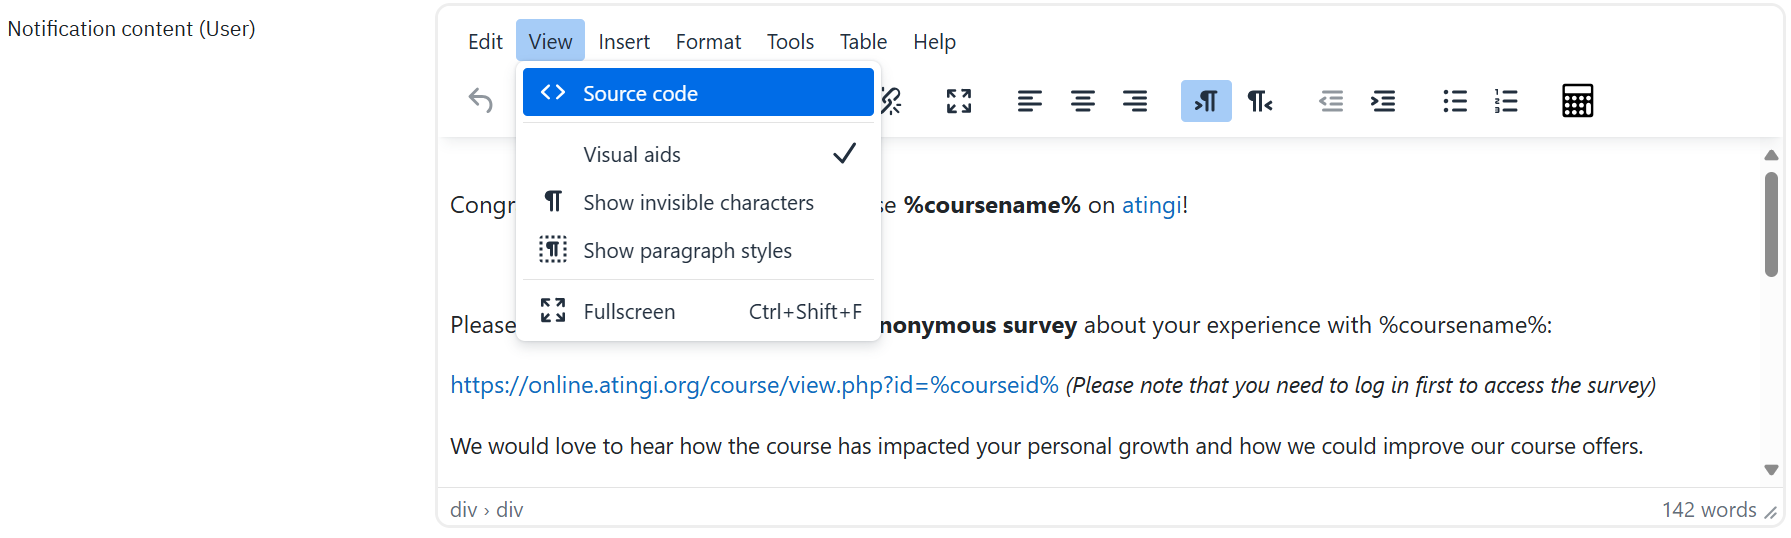The image size is (1791, 538).
Task: Align text right
Action: click(1135, 101)
